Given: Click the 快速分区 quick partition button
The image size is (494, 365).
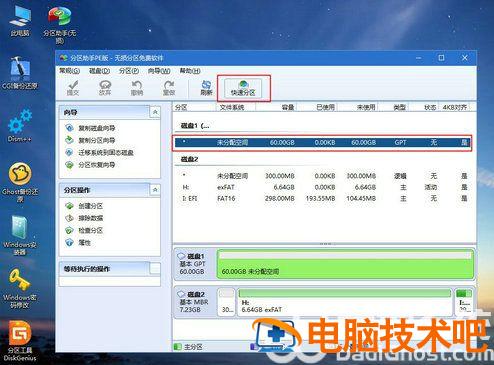Looking at the screenshot, I should 243,88.
